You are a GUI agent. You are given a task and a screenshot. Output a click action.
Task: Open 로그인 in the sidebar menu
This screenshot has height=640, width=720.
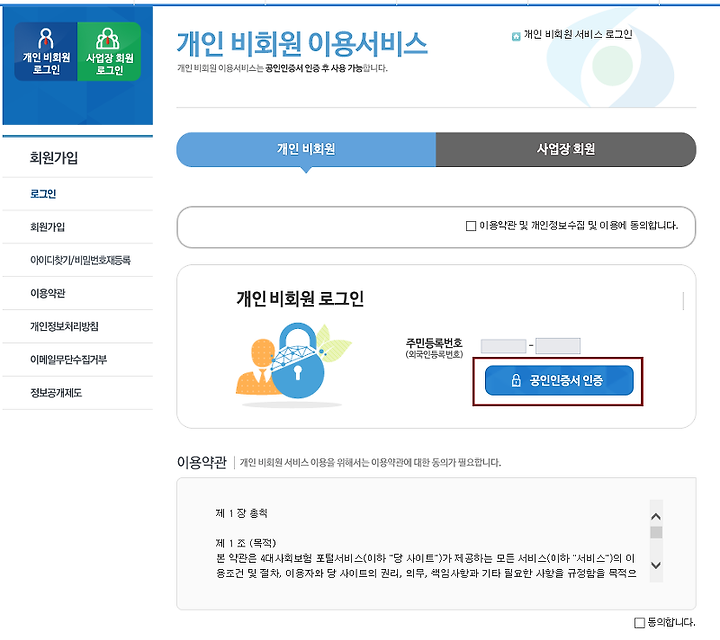point(43,194)
